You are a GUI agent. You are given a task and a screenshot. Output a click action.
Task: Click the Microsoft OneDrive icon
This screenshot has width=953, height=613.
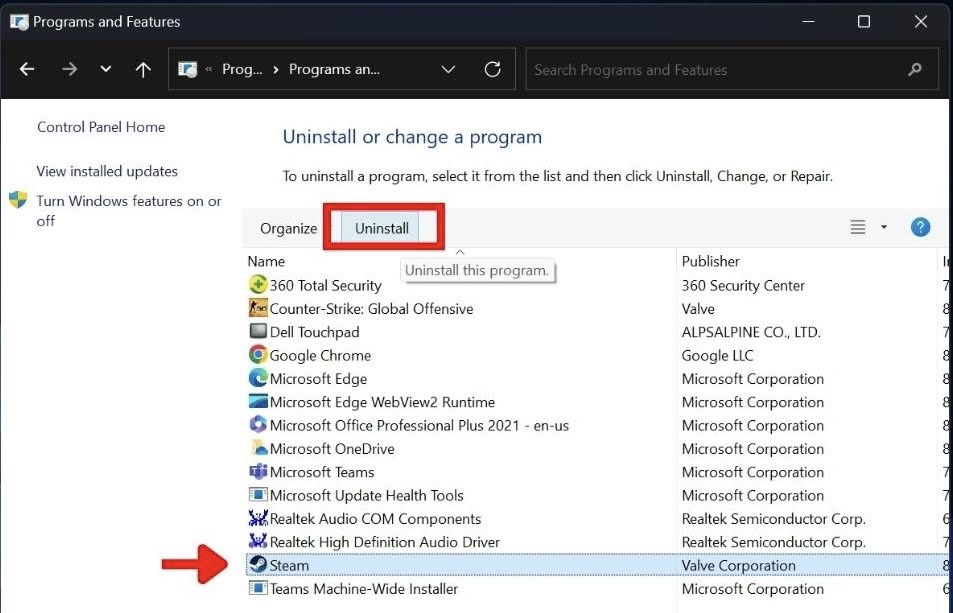258,448
